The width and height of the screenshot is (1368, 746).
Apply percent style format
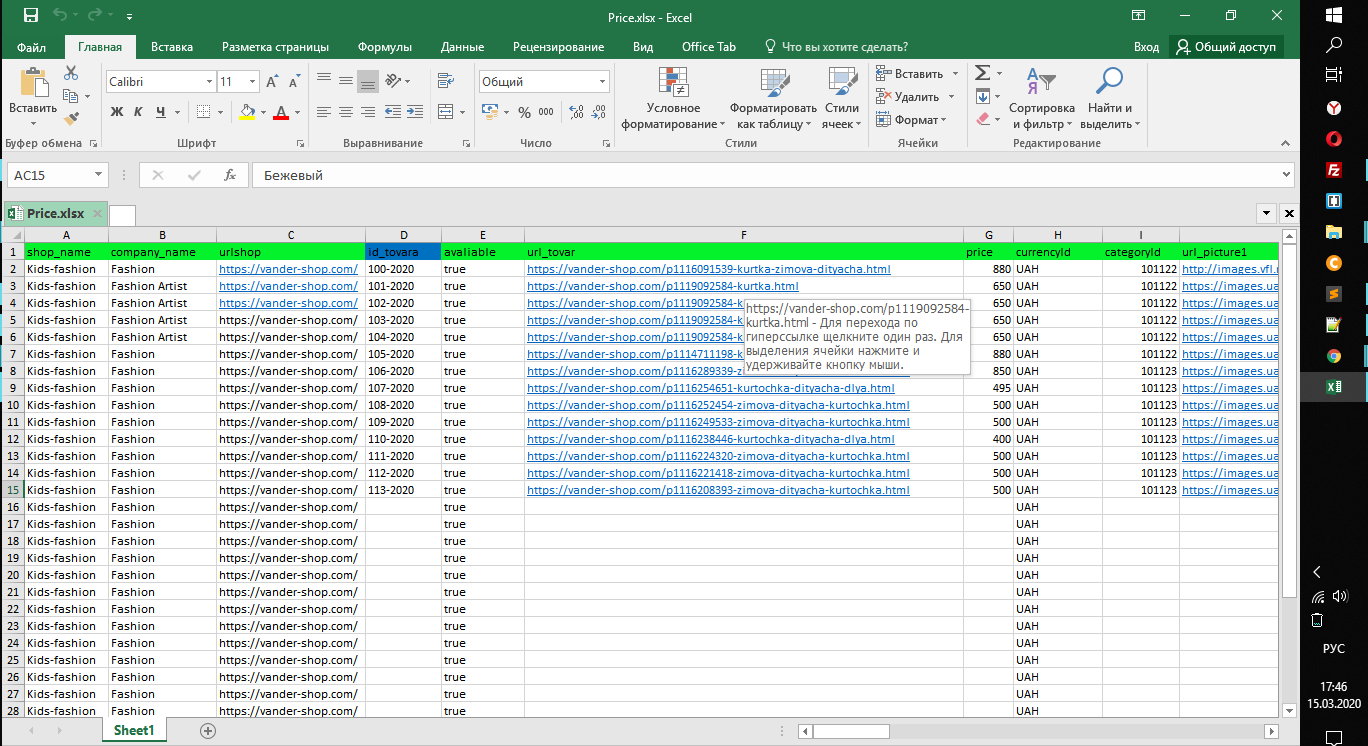(524, 113)
